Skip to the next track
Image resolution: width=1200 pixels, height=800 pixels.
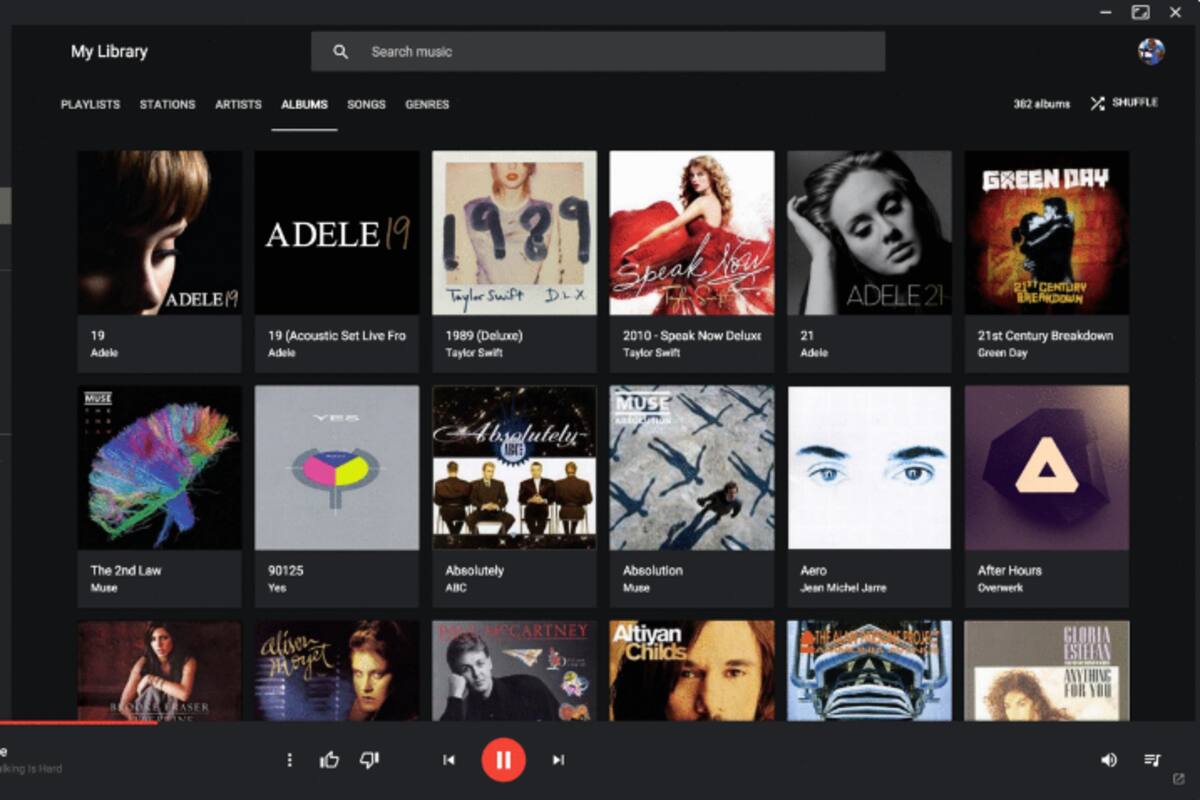(558, 760)
